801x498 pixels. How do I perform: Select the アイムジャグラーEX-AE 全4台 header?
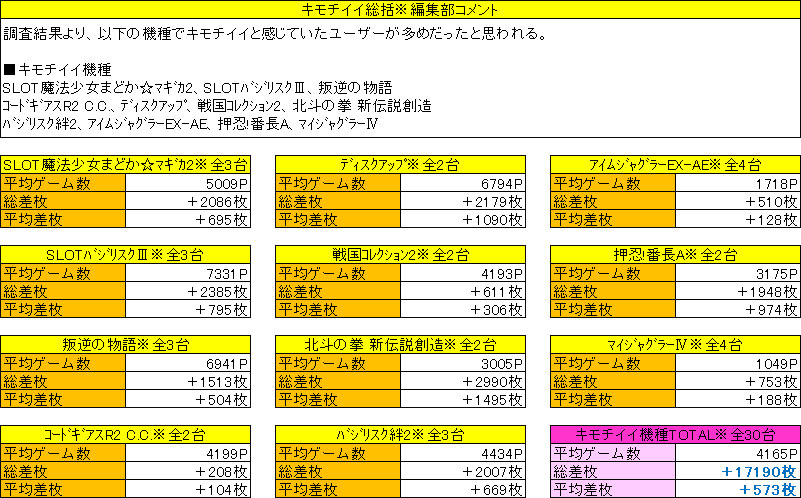coord(675,164)
